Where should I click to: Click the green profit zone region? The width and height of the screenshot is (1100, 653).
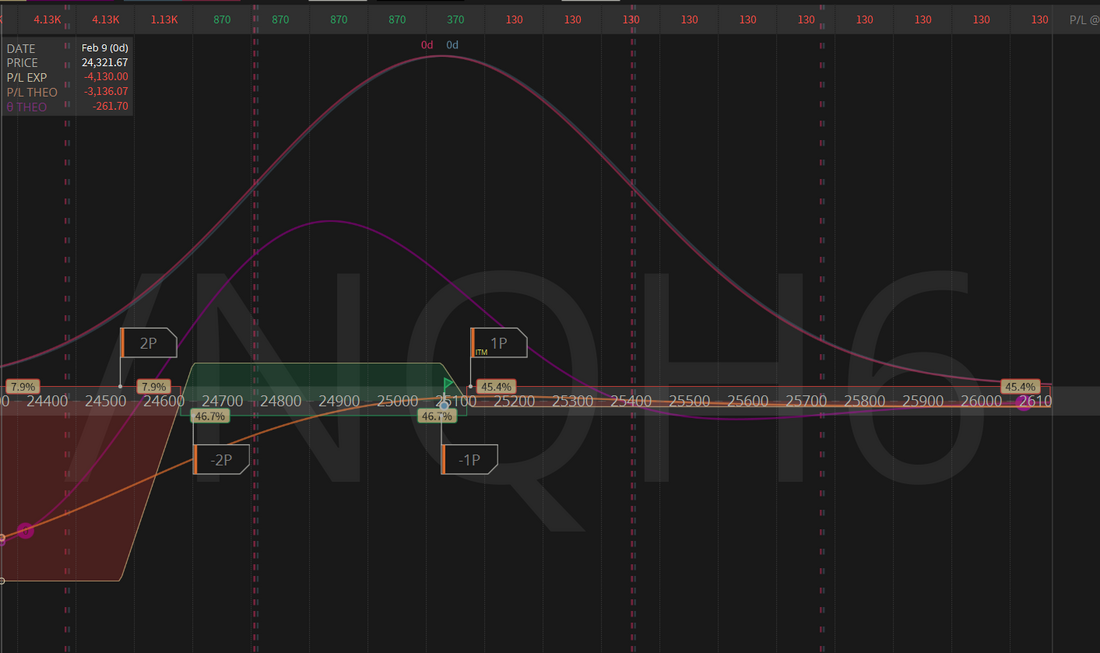pyautogui.click(x=310, y=380)
